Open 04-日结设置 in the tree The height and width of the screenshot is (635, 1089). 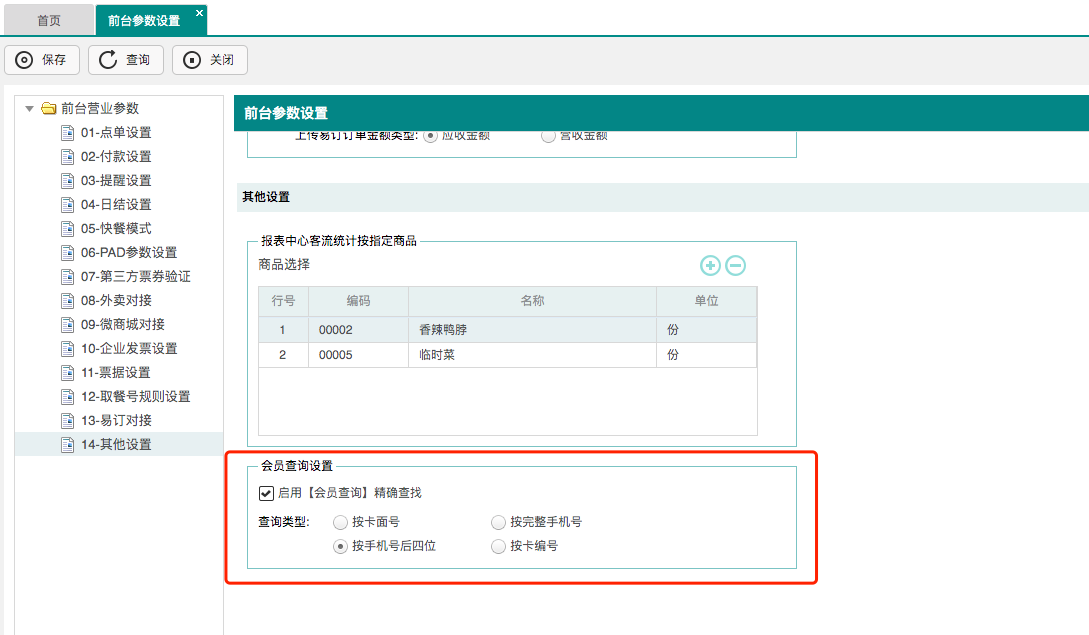pyautogui.click(x=116, y=204)
